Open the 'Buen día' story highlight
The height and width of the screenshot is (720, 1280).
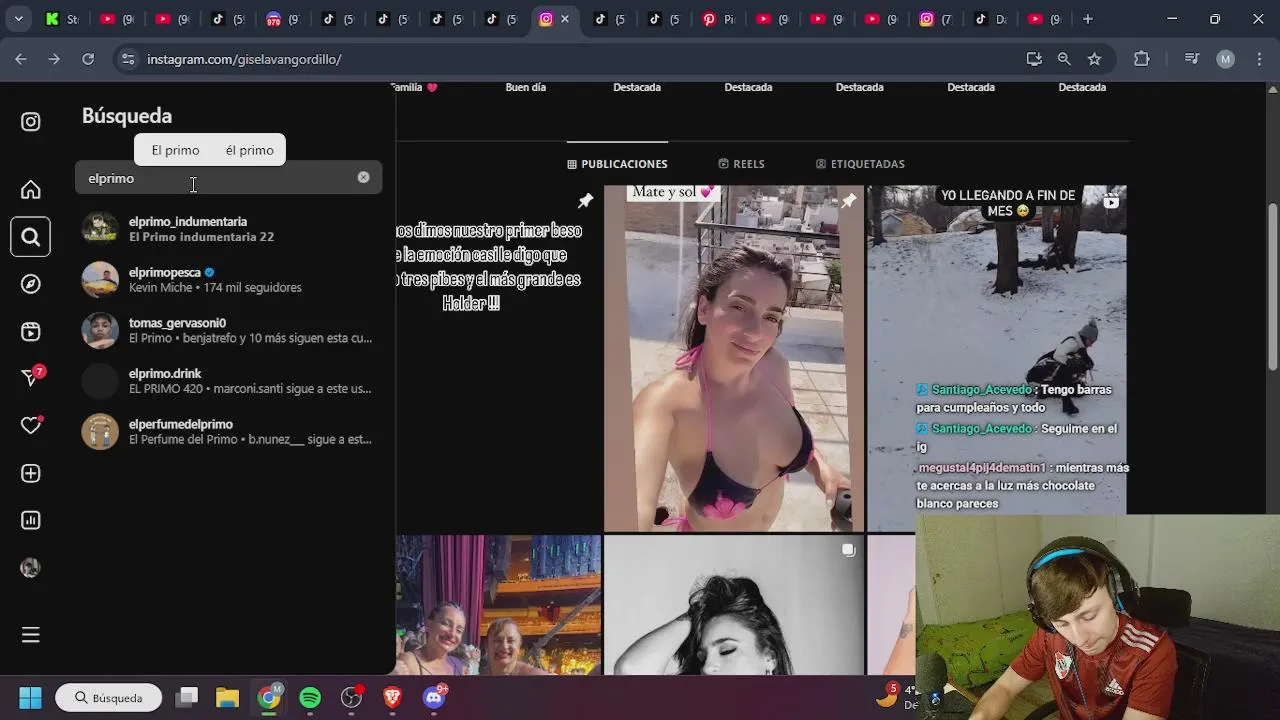(x=526, y=87)
